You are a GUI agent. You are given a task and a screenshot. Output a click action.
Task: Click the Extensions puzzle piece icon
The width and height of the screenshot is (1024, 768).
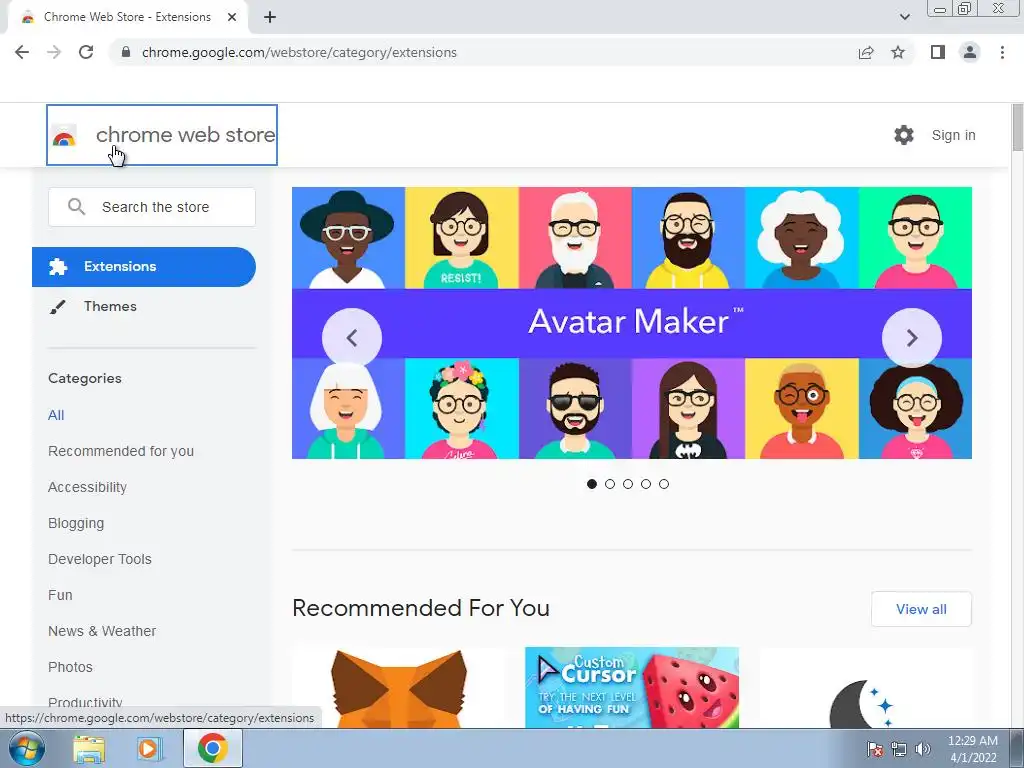pyautogui.click(x=57, y=266)
